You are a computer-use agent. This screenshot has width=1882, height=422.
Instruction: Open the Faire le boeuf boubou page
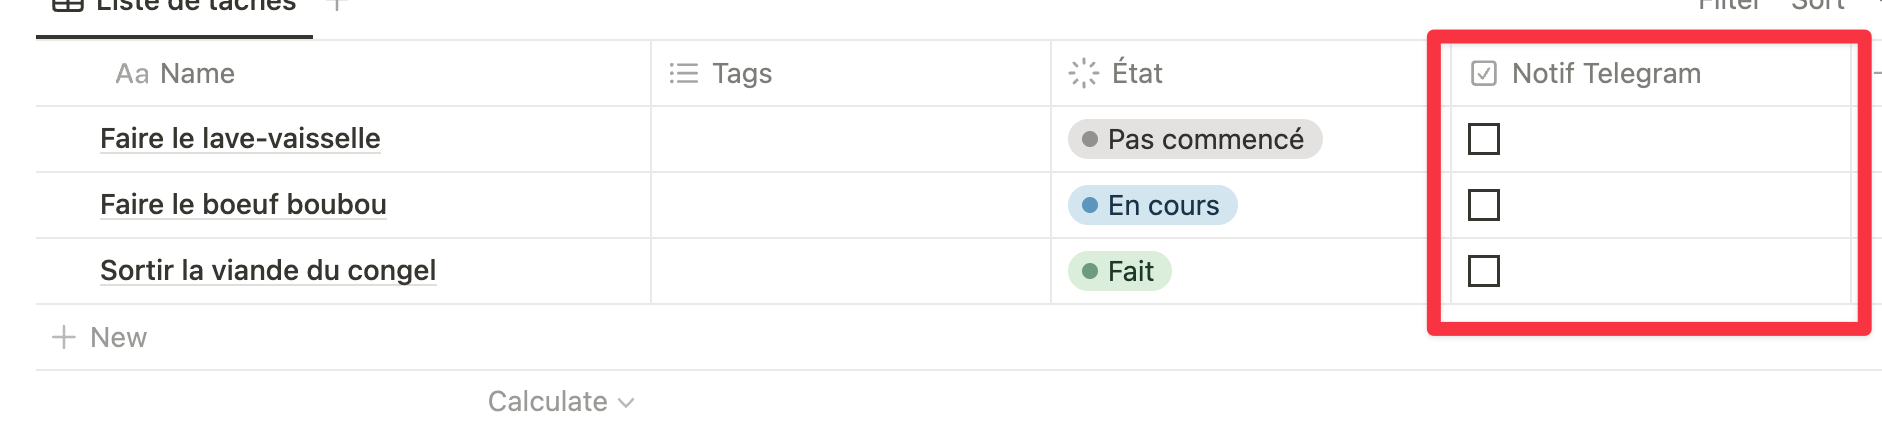tap(243, 205)
